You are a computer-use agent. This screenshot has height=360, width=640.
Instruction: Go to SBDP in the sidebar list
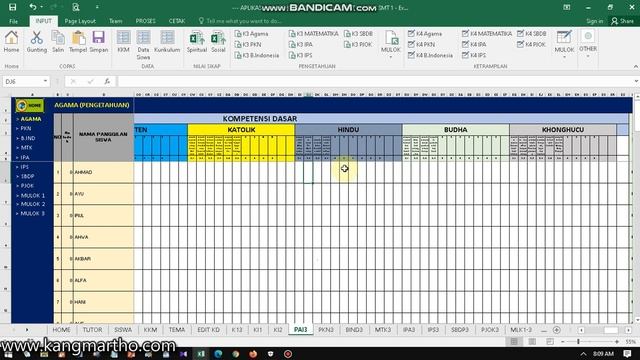click(27, 176)
